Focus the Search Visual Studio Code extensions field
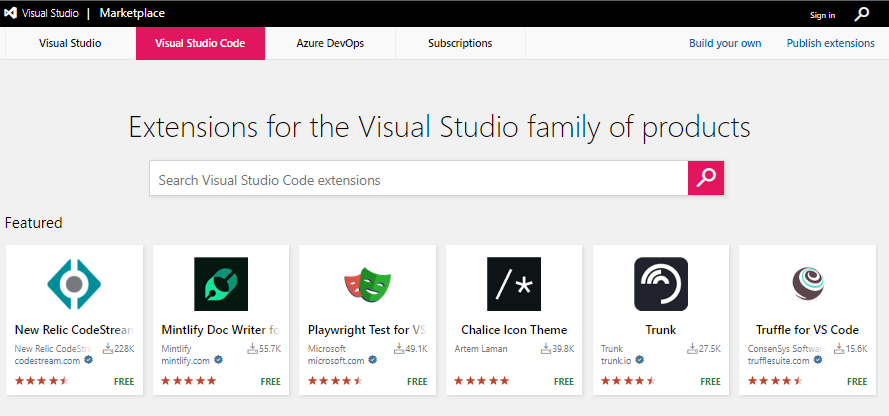The width and height of the screenshot is (889, 416). click(418, 178)
